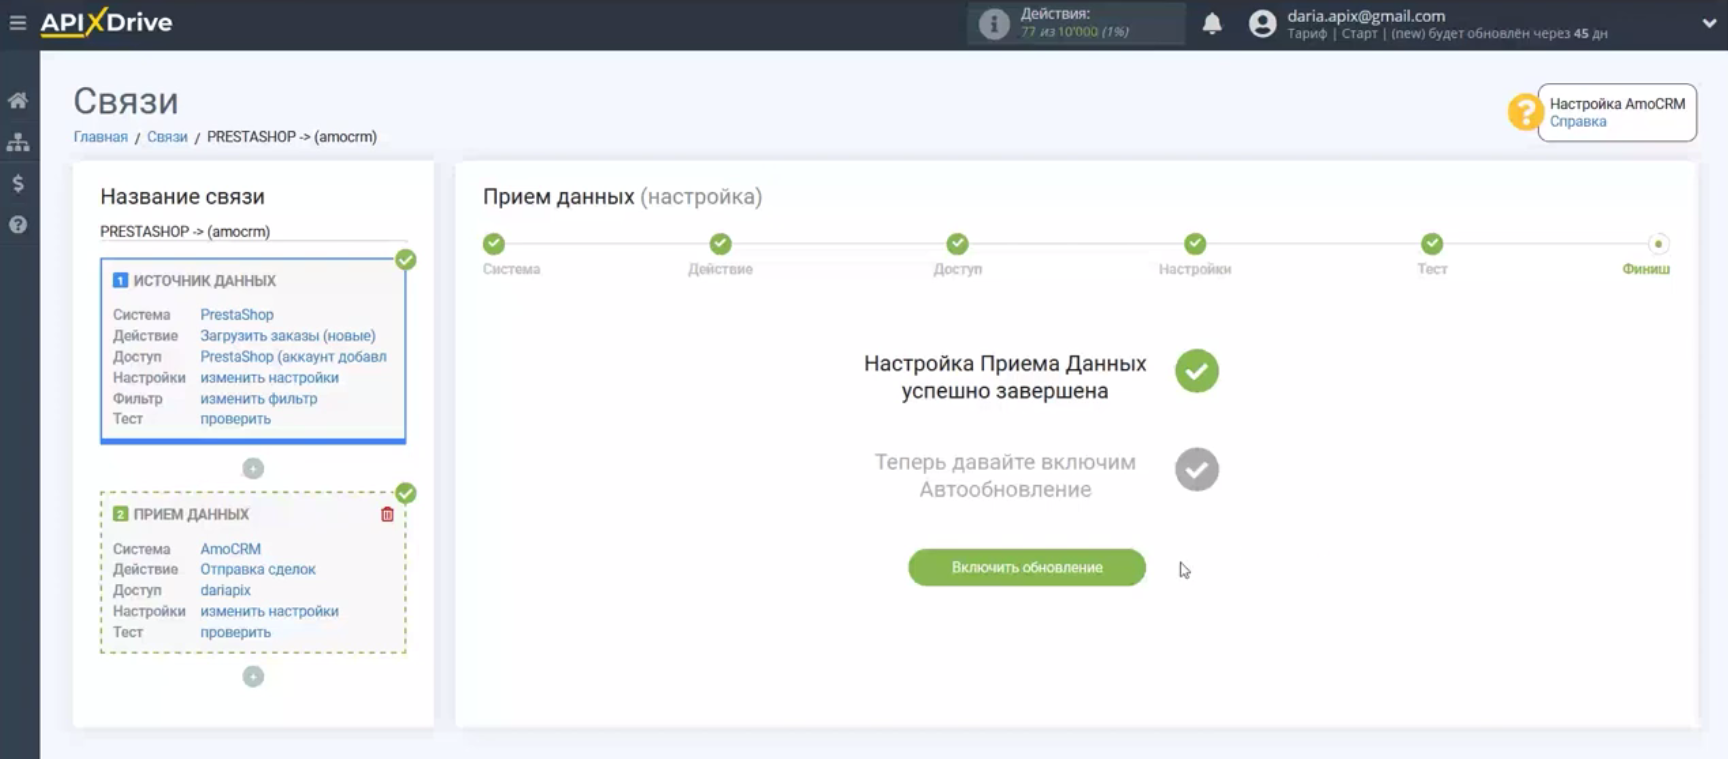
Task: Go to Связи breadcrumb
Action: [x=167, y=137]
